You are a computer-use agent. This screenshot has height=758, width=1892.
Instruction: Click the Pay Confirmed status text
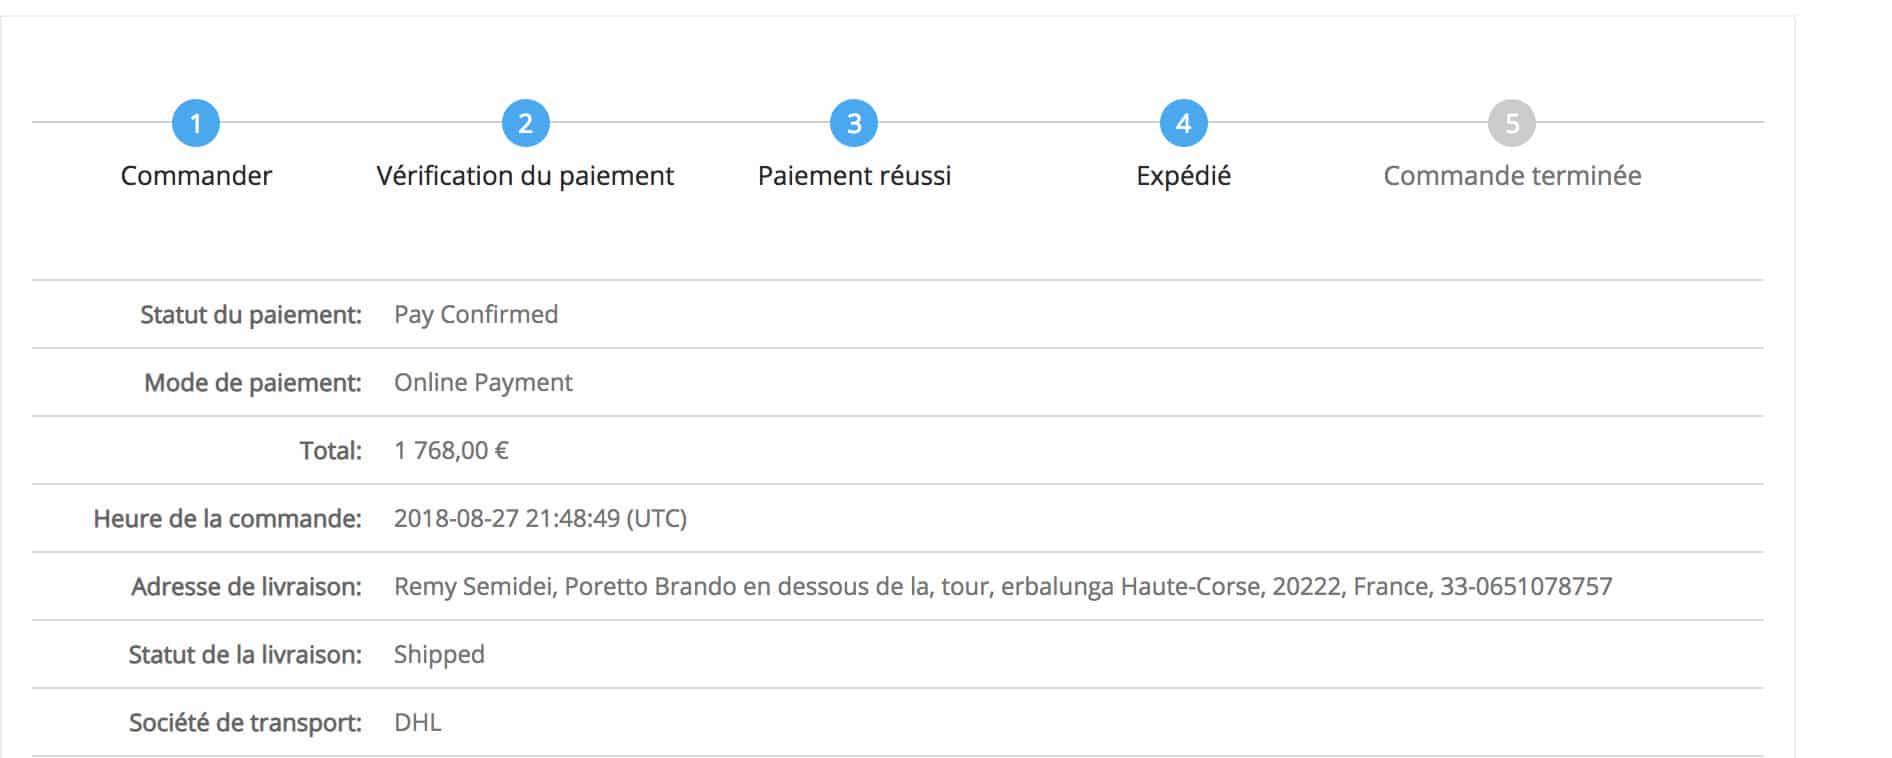[476, 314]
